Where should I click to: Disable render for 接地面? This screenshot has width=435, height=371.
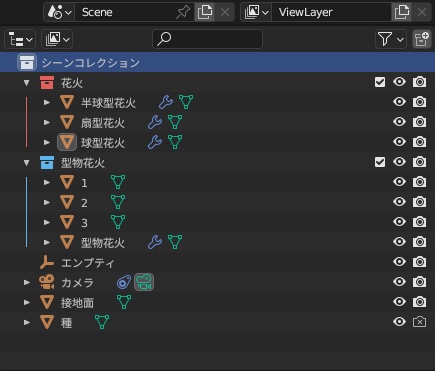pyautogui.click(x=419, y=302)
